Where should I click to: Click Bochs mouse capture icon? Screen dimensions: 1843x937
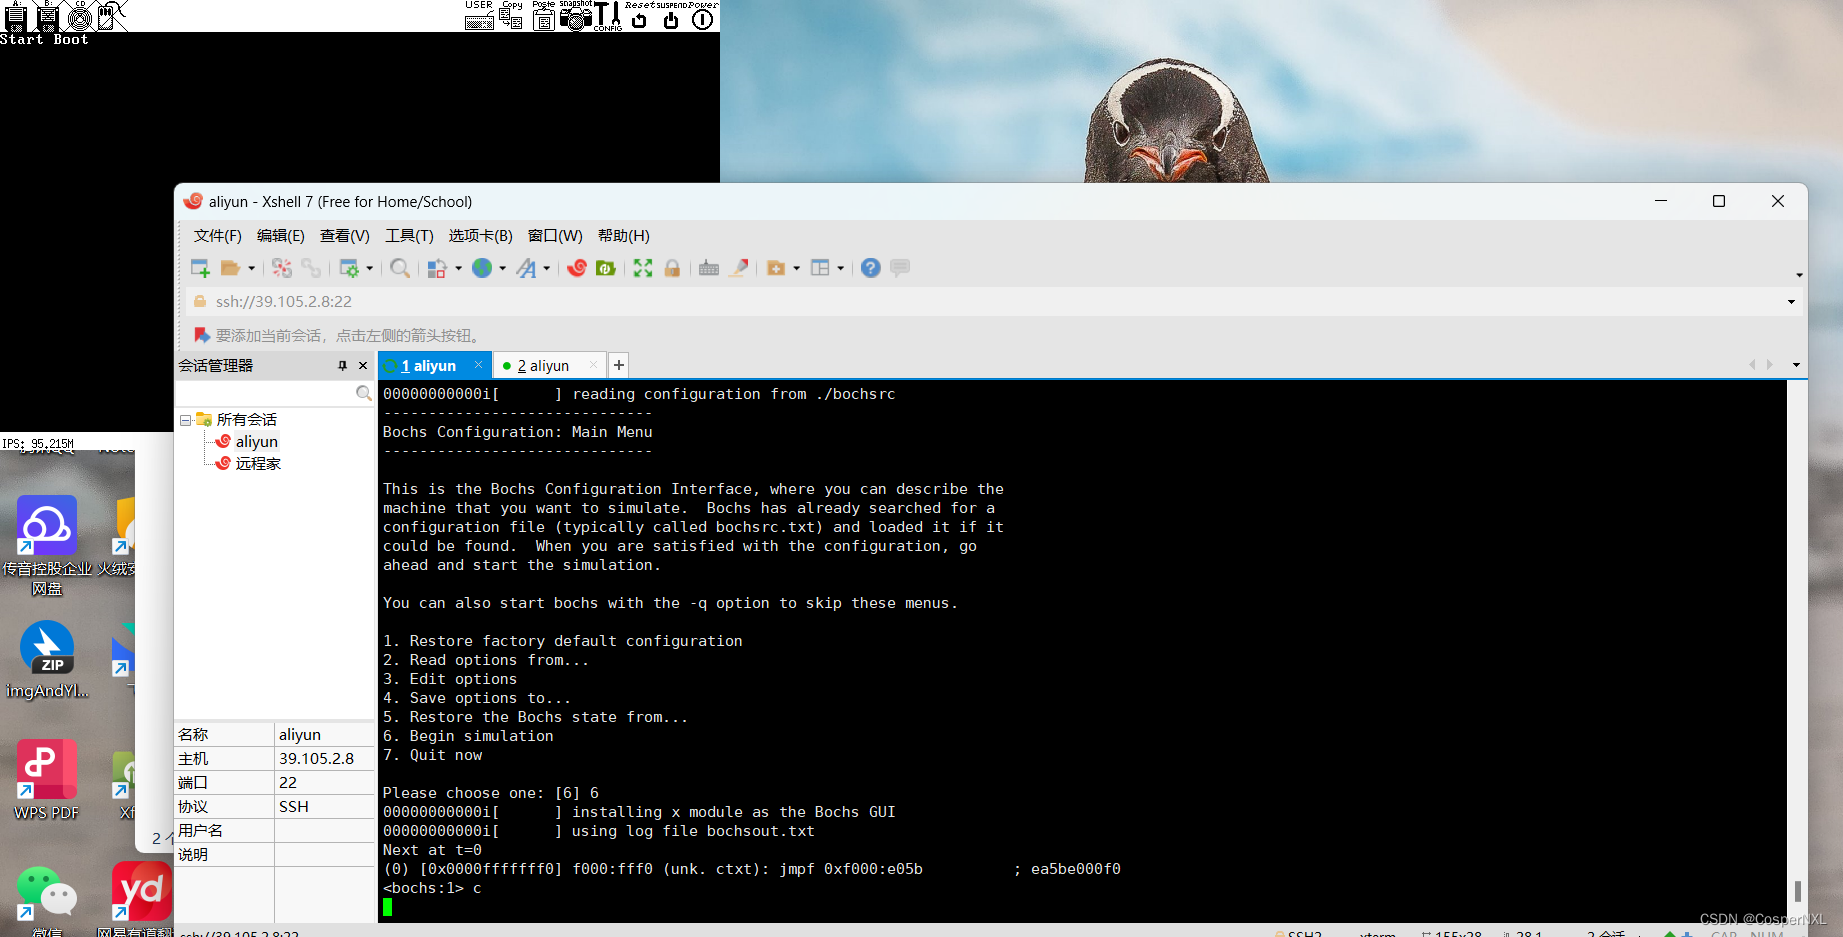coord(112,16)
